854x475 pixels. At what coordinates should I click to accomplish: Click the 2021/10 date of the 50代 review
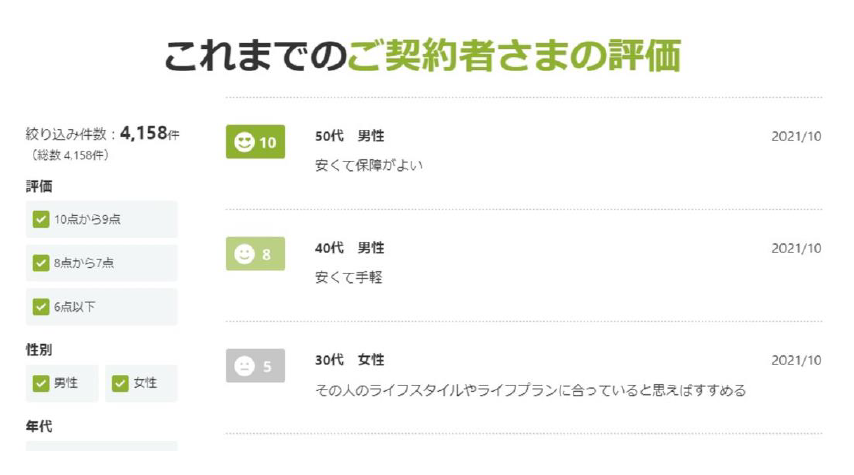[x=796, y=136]
